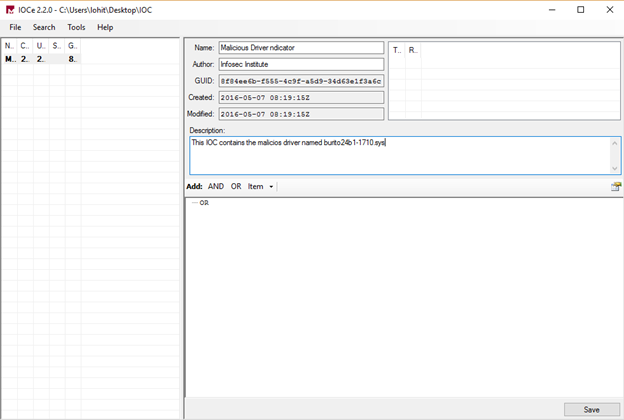Click into the Author text field
The image size is (624, 420).
(300, 64)
